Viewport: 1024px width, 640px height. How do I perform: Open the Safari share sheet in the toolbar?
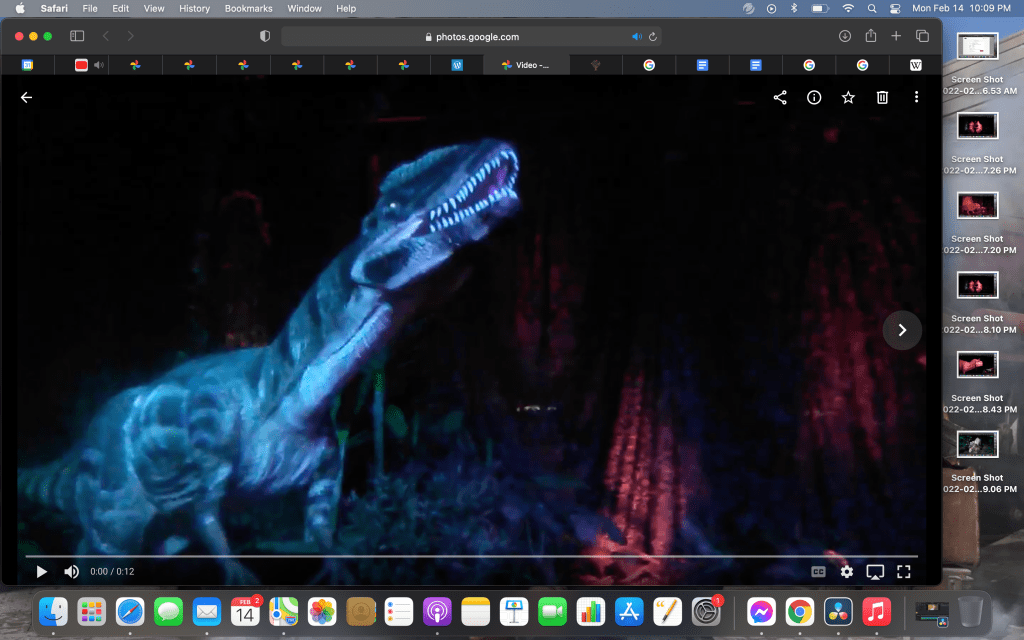(x=871, y=35)
